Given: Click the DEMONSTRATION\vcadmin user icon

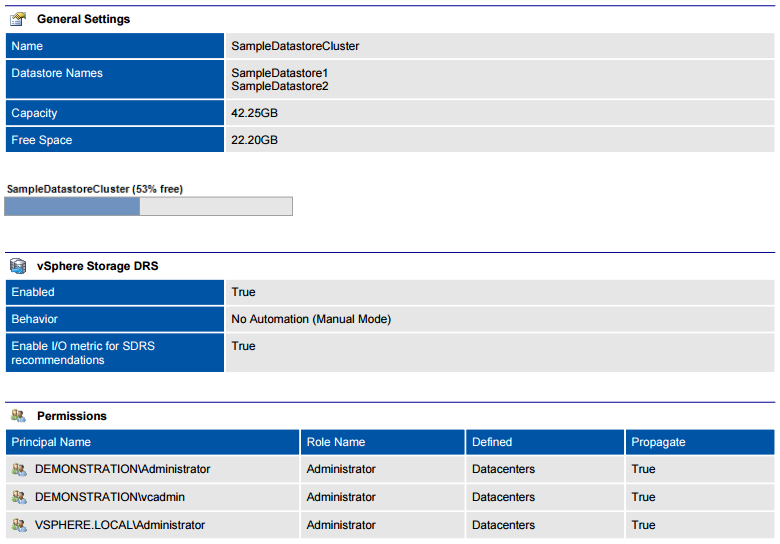Looking at the screenshot, I should coord(19,497).
